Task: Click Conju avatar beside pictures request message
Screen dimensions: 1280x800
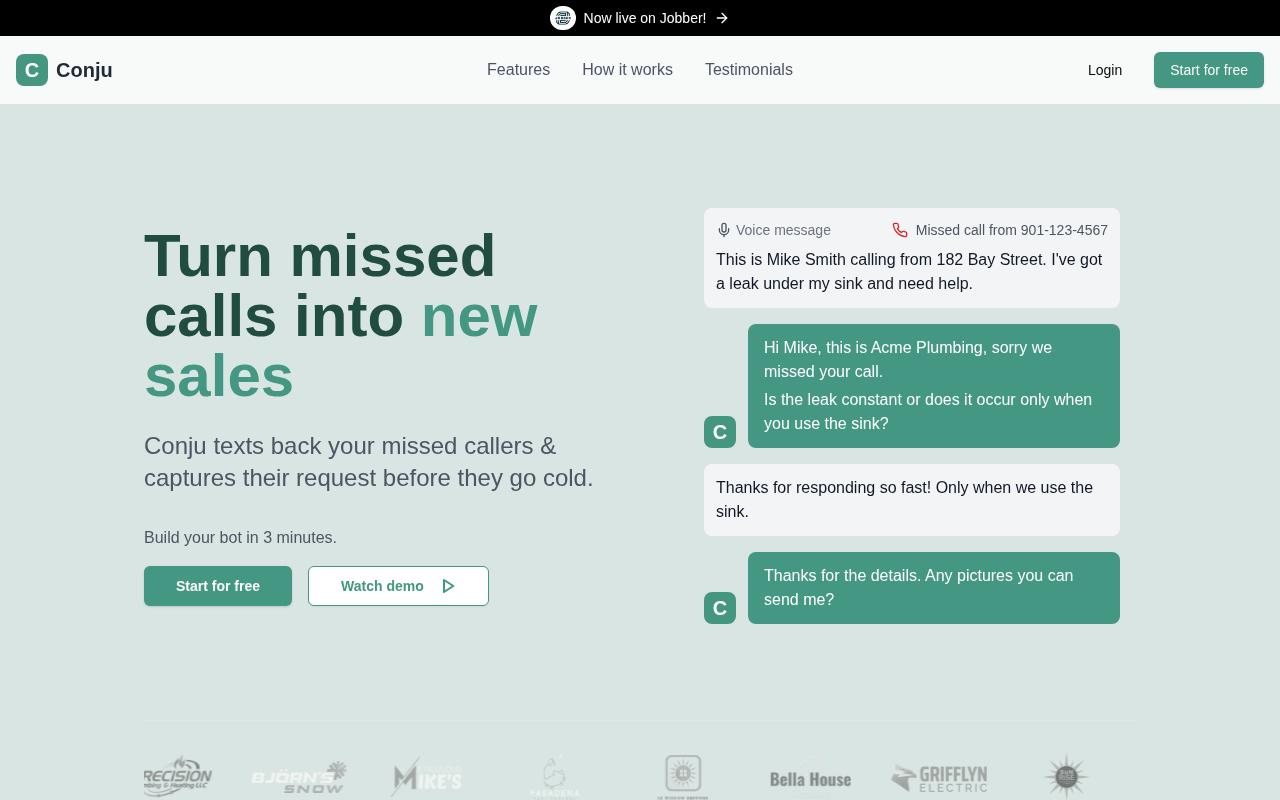Action: coord(720,608)
